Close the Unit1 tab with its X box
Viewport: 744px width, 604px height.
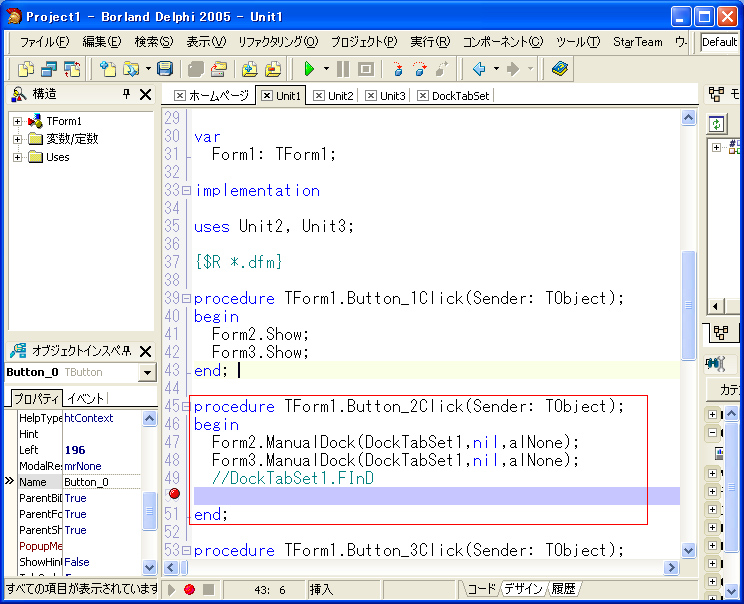pyautogui.click(x=267, y=96)
